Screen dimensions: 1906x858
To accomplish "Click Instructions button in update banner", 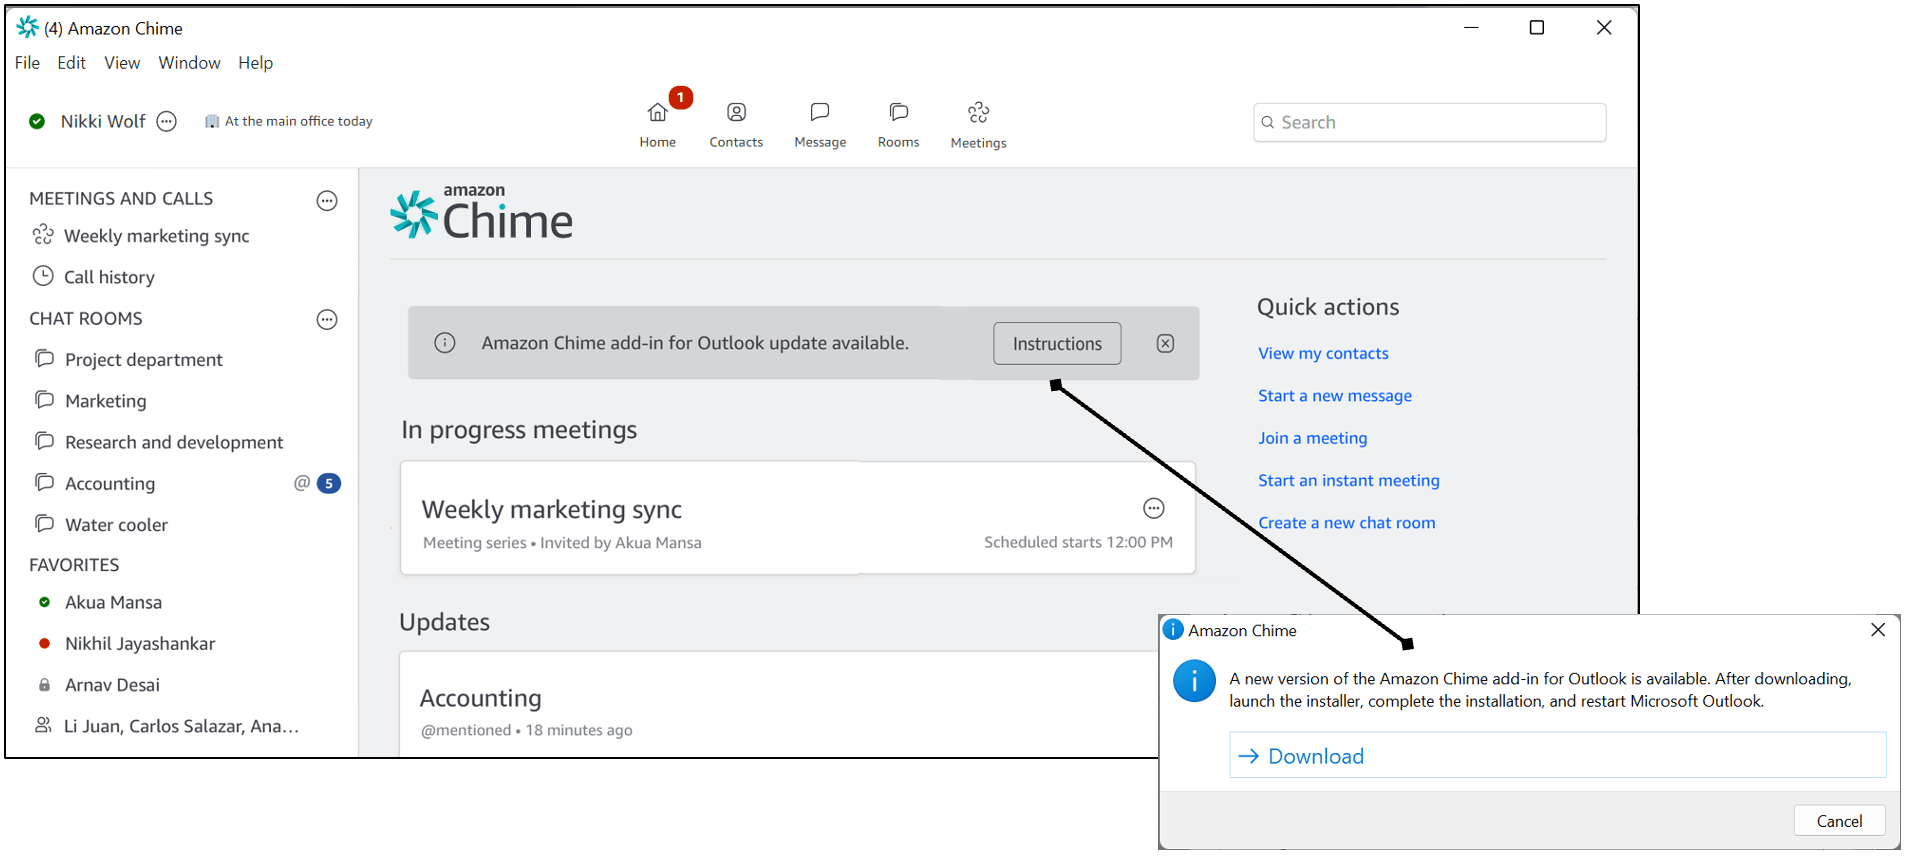I will 1057,343.
